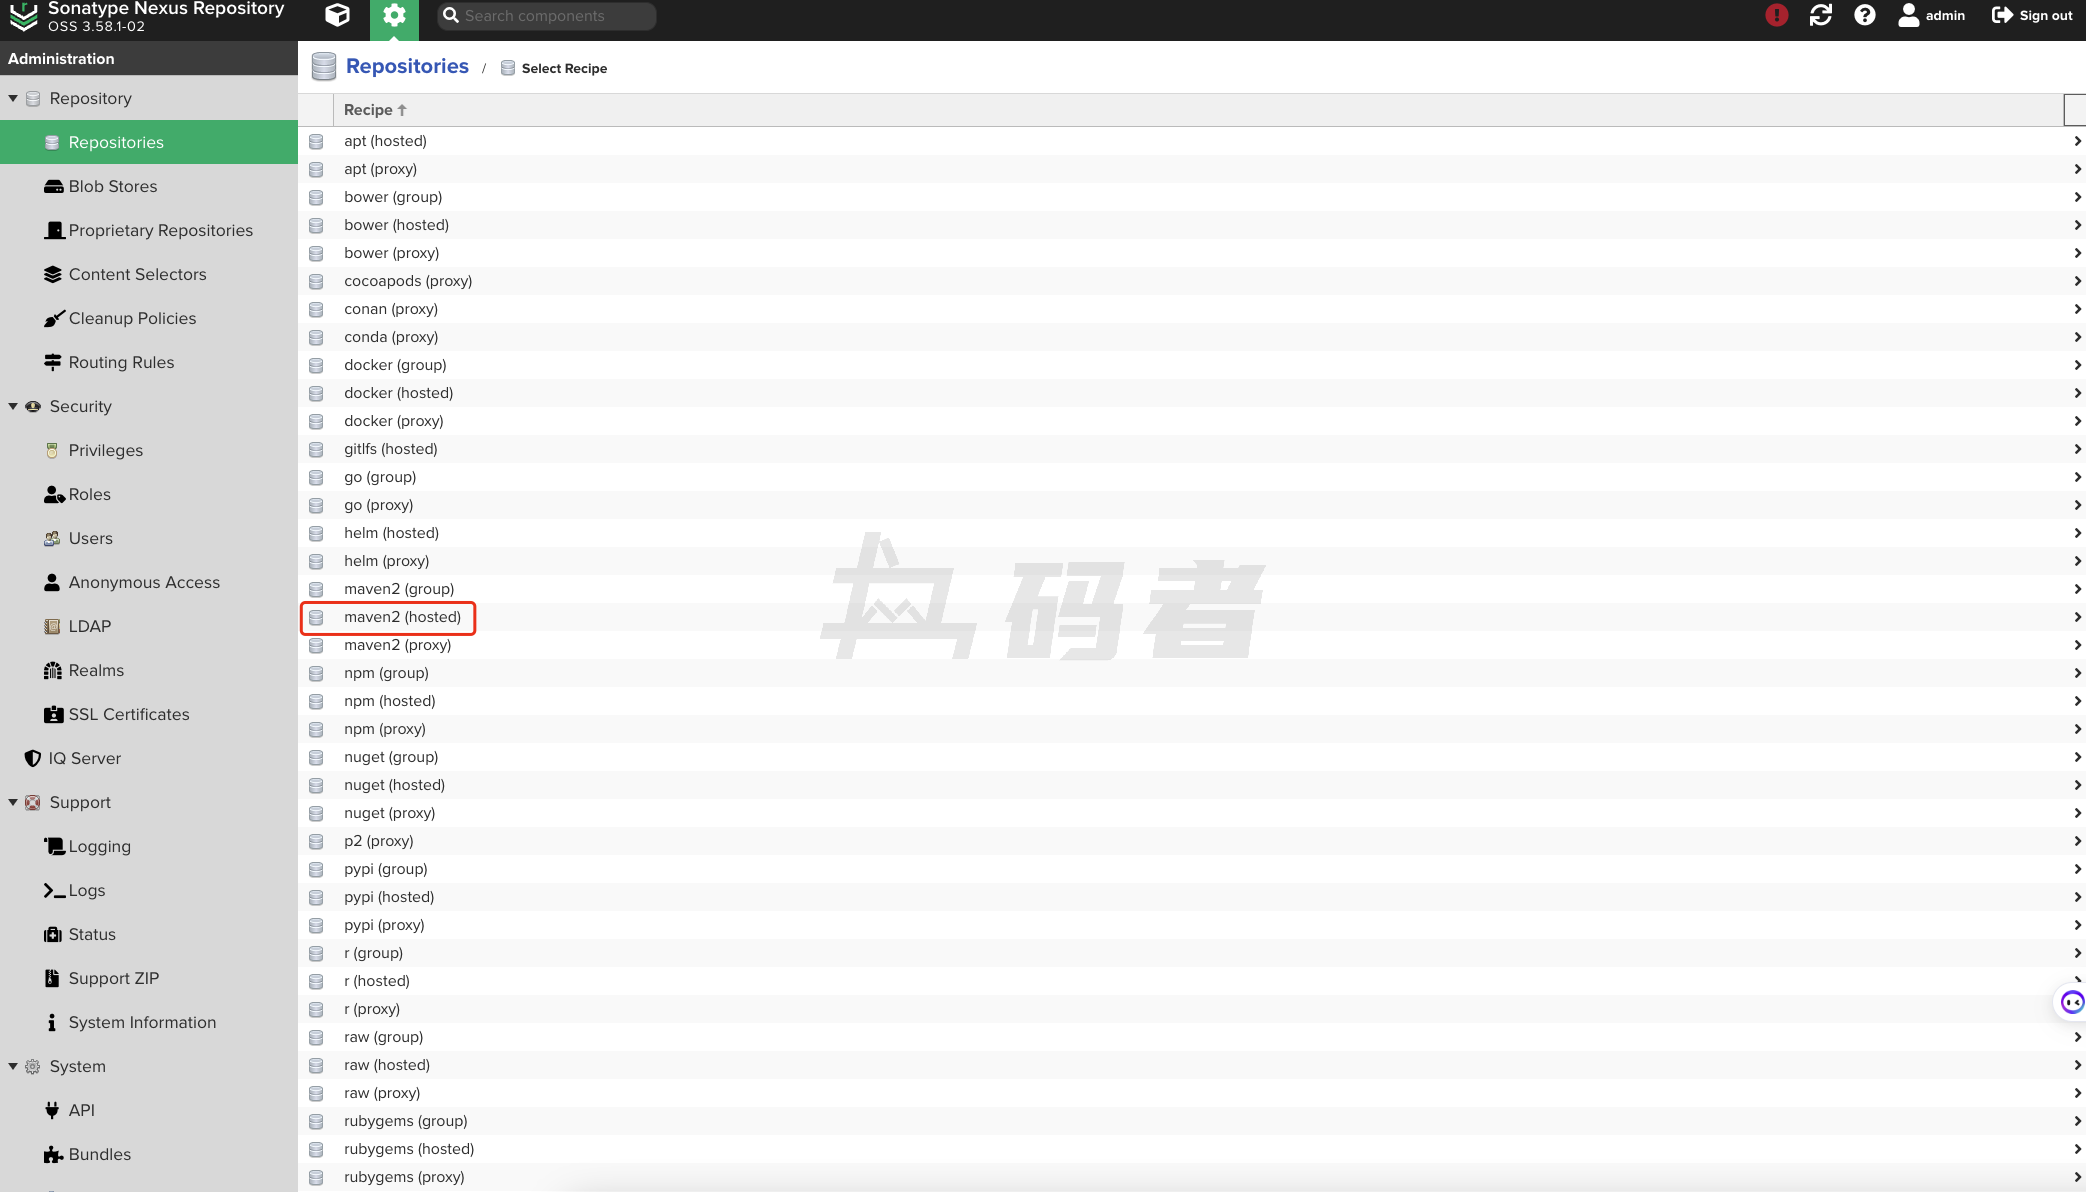The image size is (2086, 1192).
Task: Select the Anonymous Access menu item
Action: tap(144, 582)
